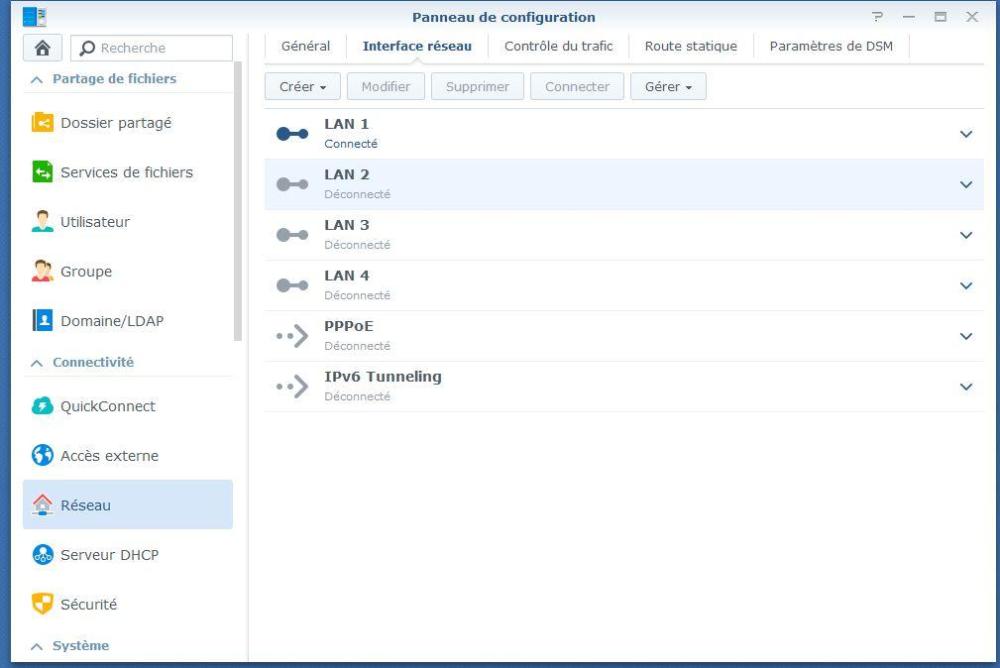The image size is (1000, 668).
Task: Expand the LAN 1 details chevron
Action: point(965,134)
